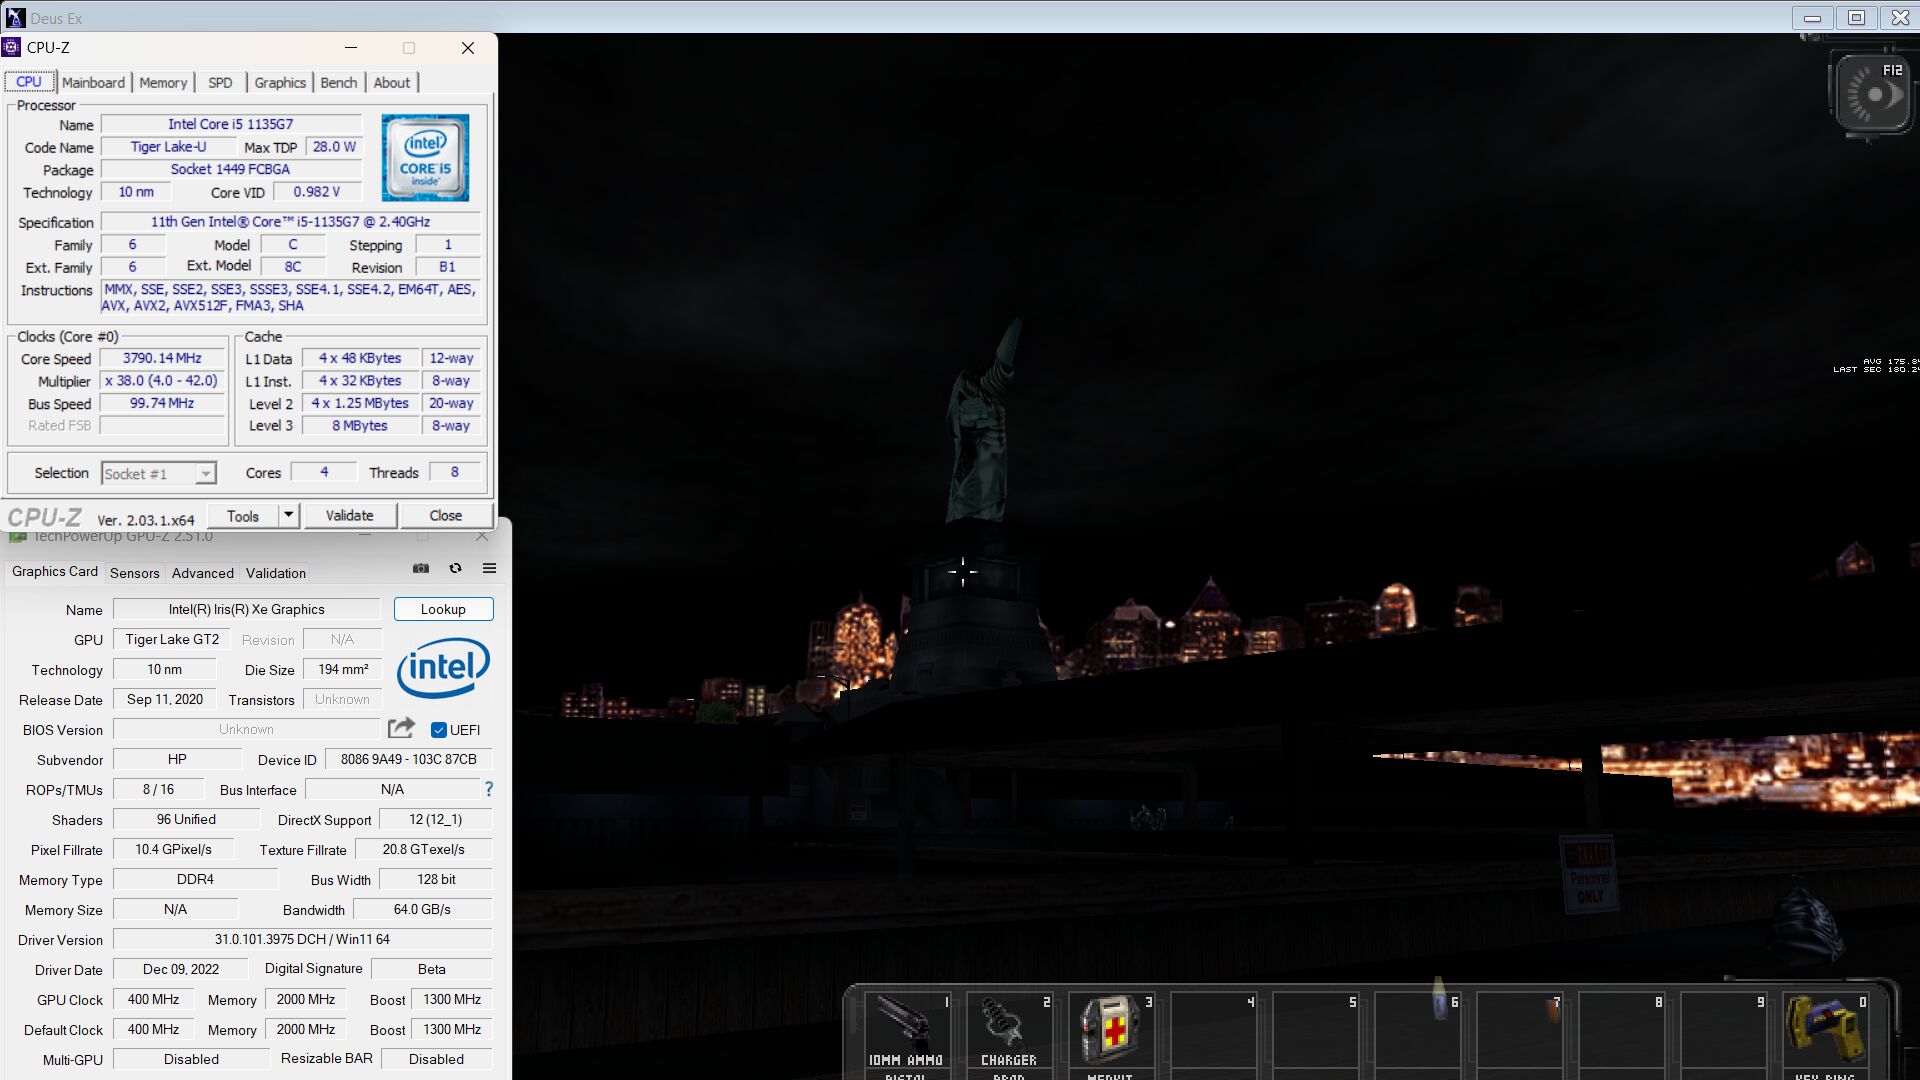1920x1080 pixels.
Task: Click the Device ID value 8086 9A49
Action: [x=408, y=759]
